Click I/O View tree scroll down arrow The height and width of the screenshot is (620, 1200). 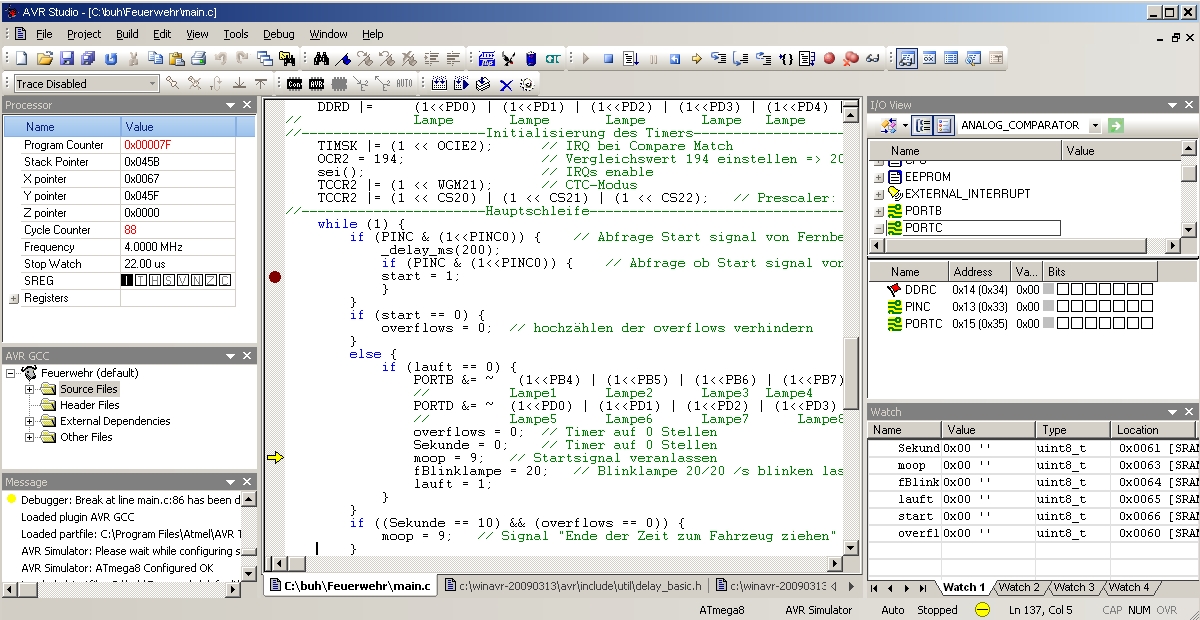click(x=1189, y=230)
